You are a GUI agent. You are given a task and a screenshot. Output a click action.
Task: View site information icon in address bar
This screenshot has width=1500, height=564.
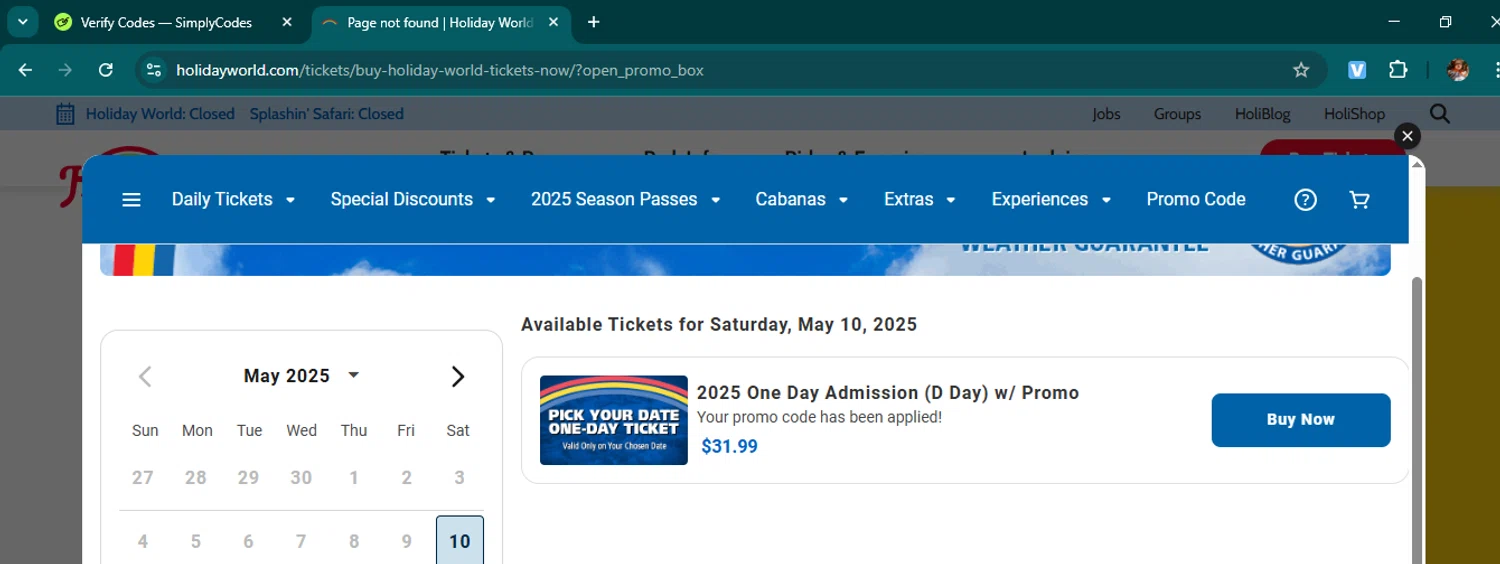click(x=153, y=70)
